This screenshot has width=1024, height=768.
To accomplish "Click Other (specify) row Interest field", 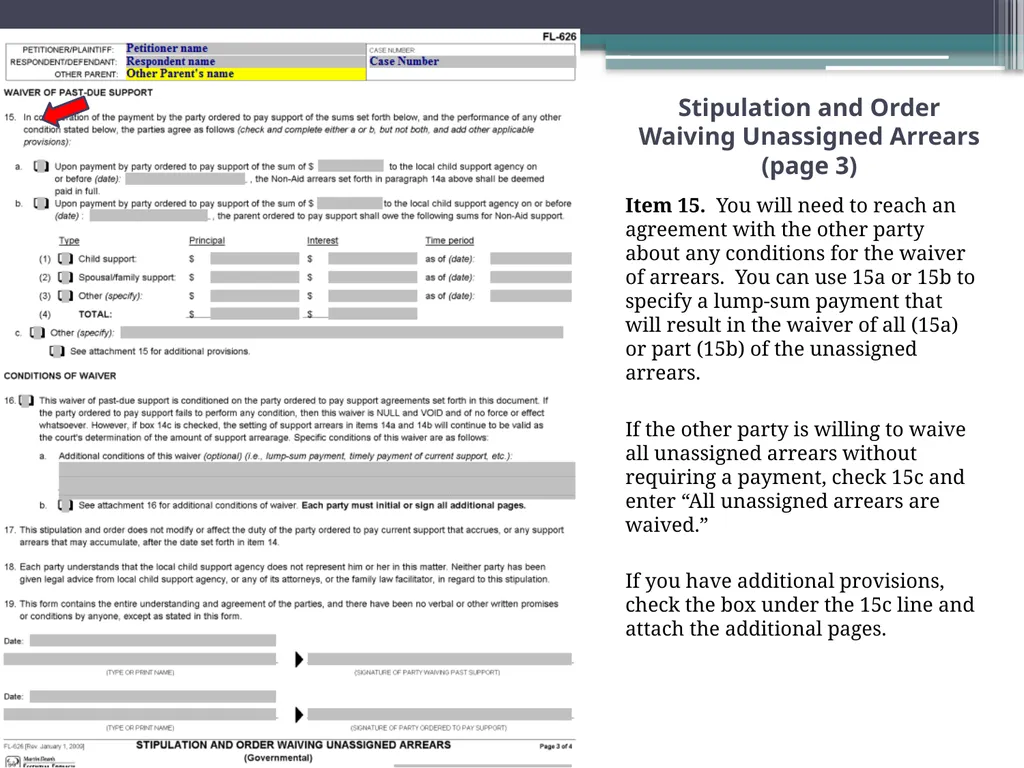I will coord(372,296).
